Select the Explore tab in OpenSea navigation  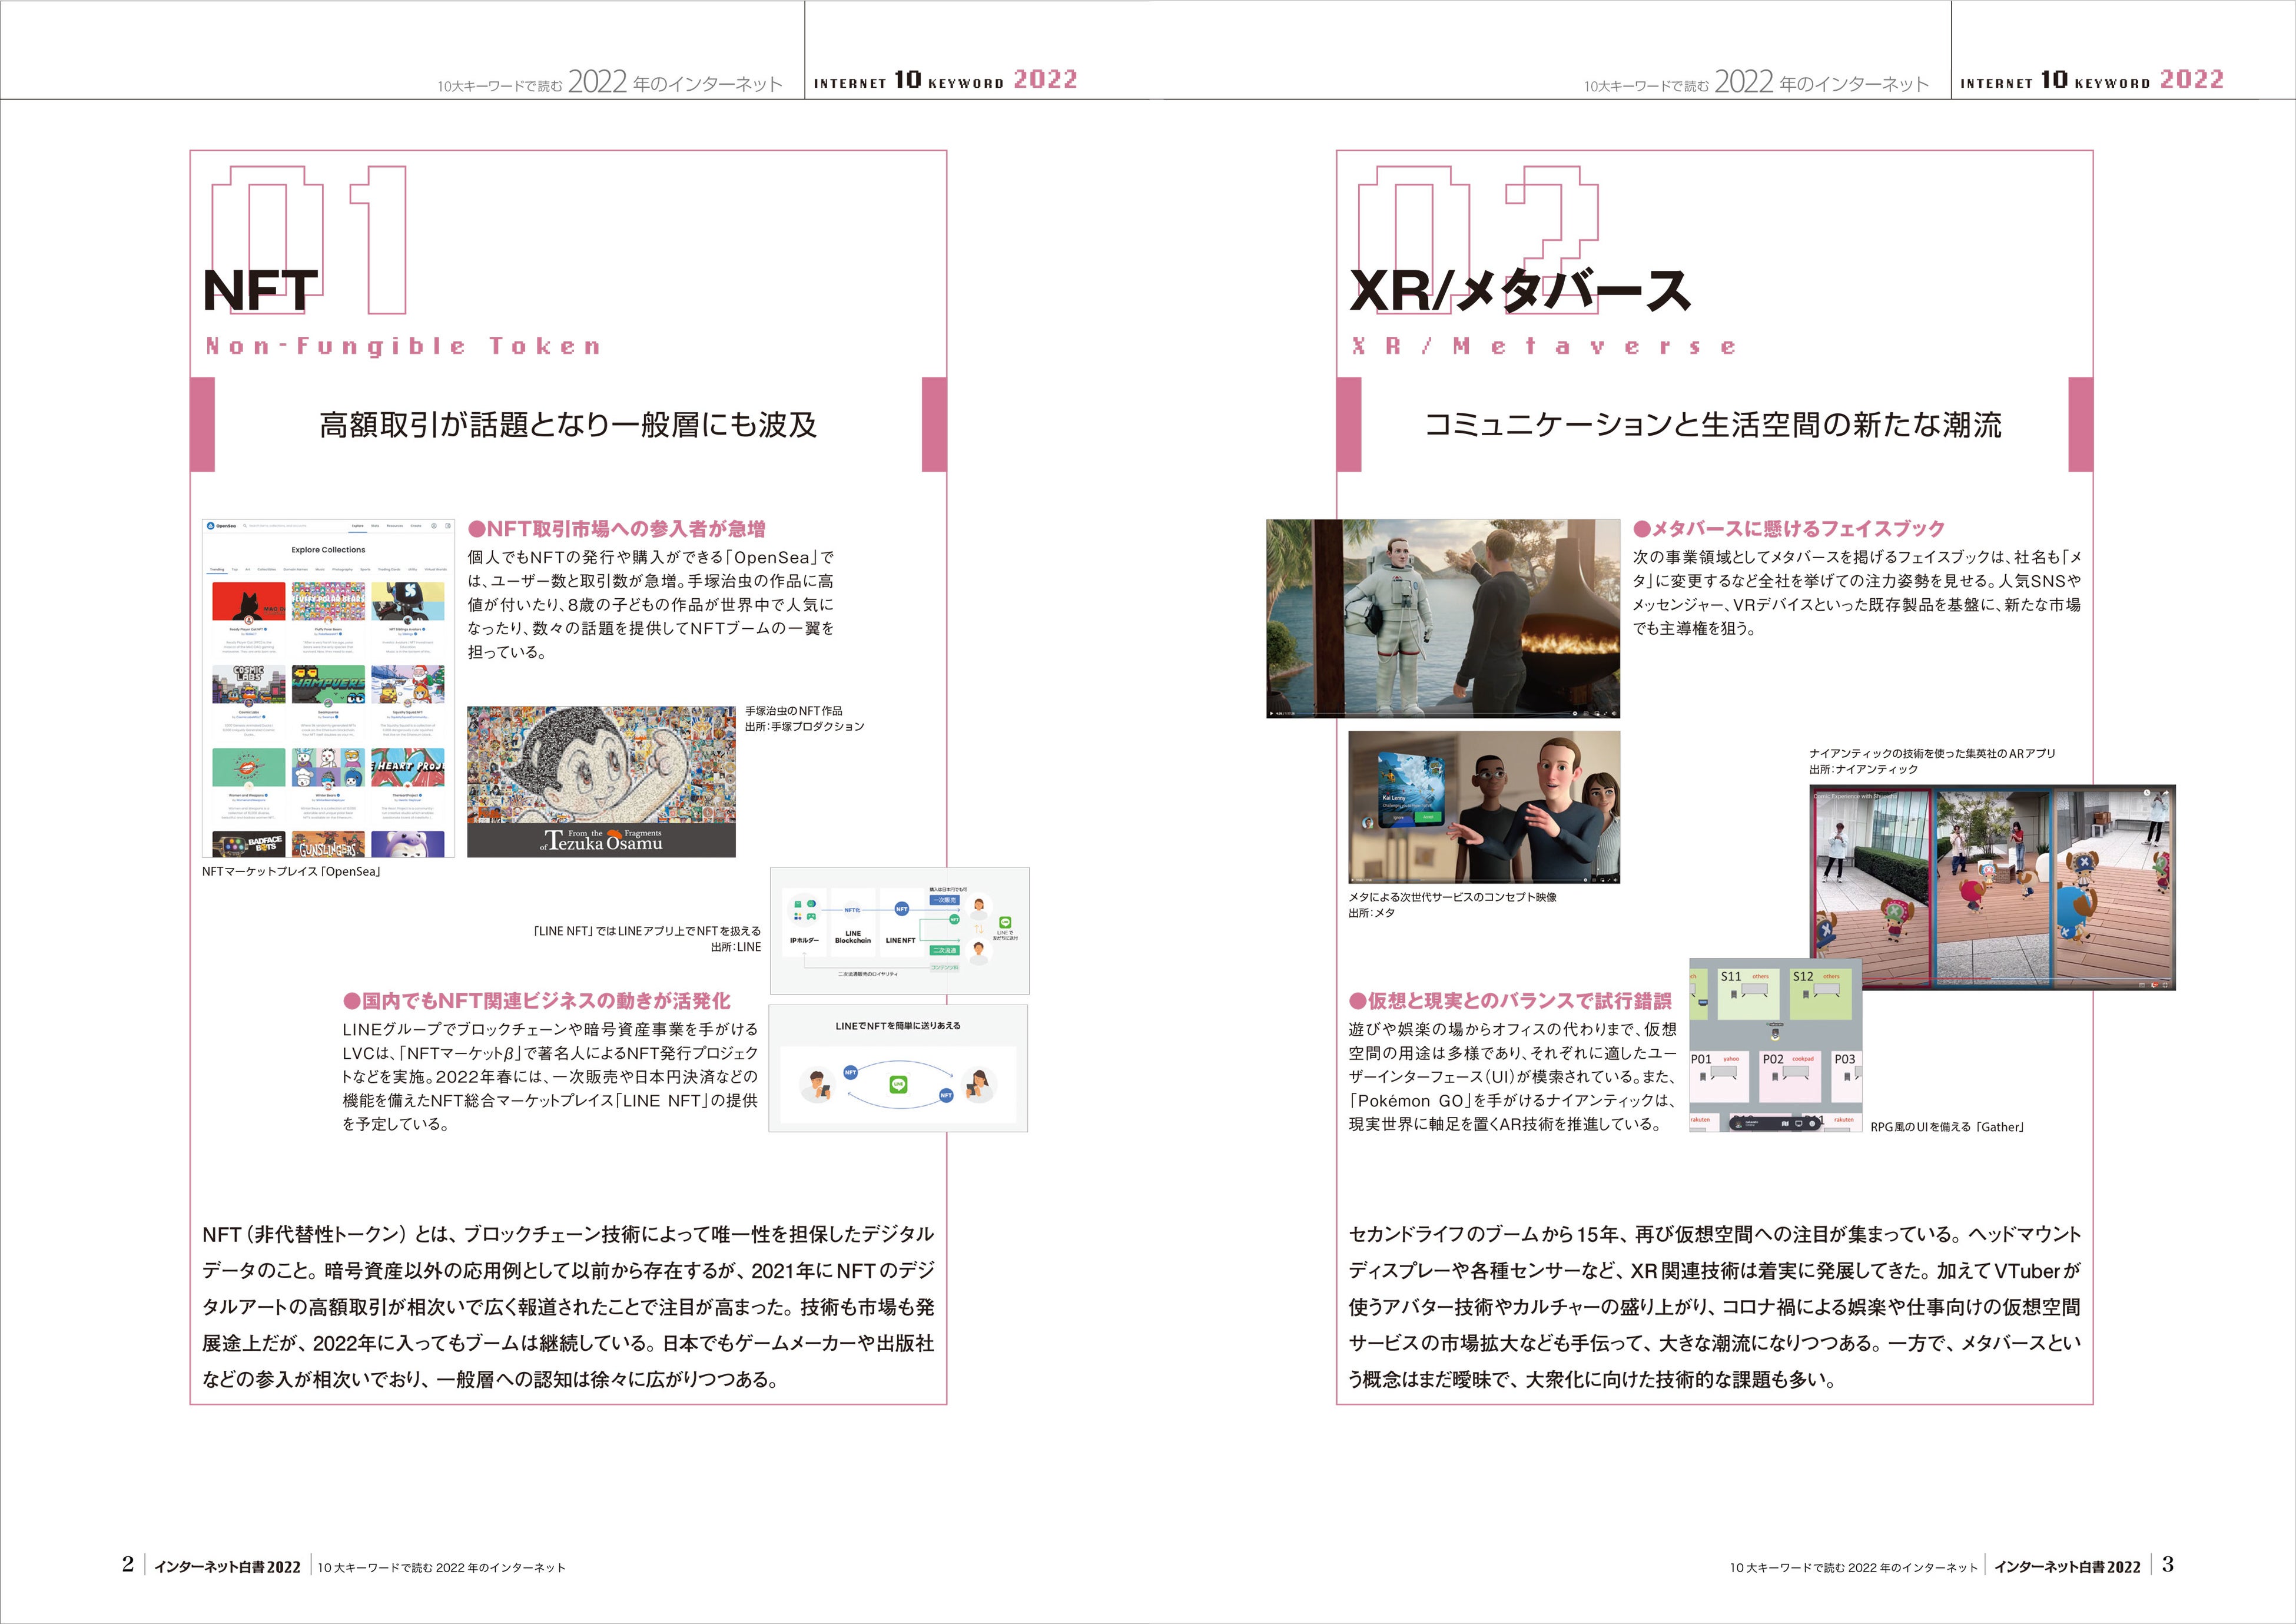[358, 525]
